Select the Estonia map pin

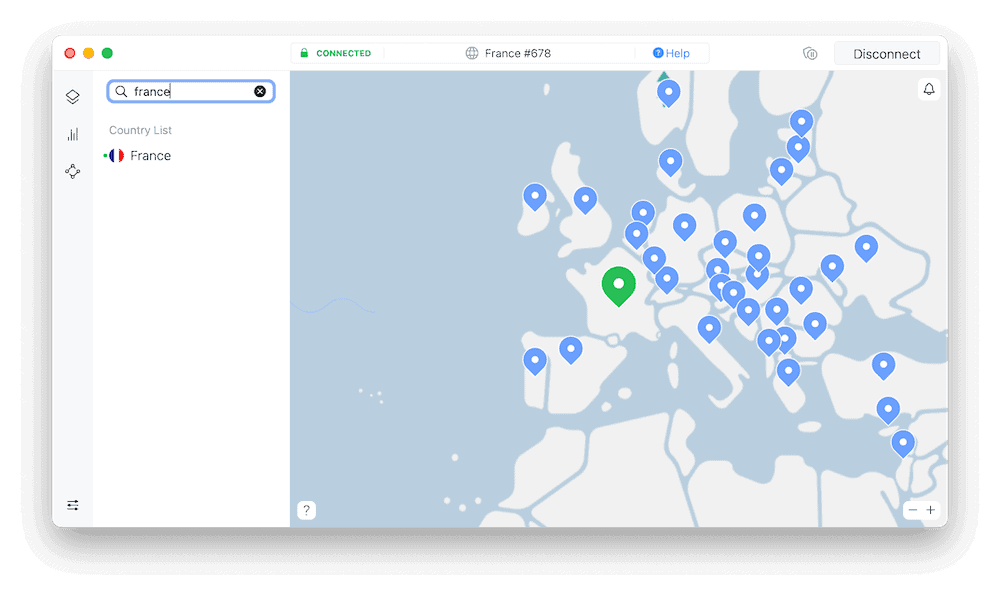pos(798,149)
